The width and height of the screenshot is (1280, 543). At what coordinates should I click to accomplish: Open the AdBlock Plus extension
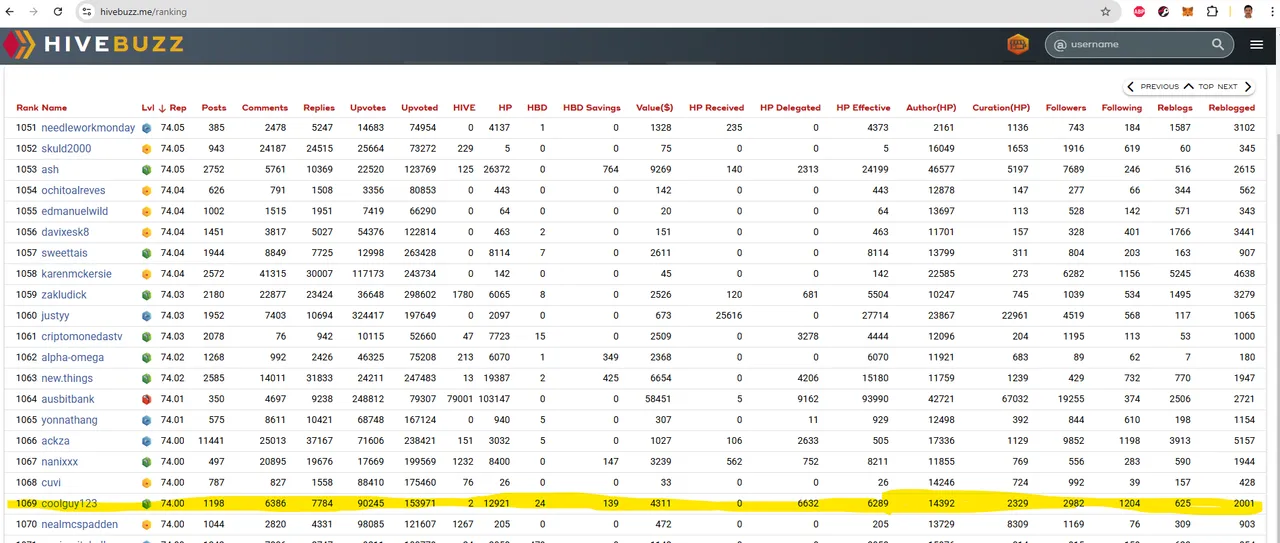(1139, 12)
